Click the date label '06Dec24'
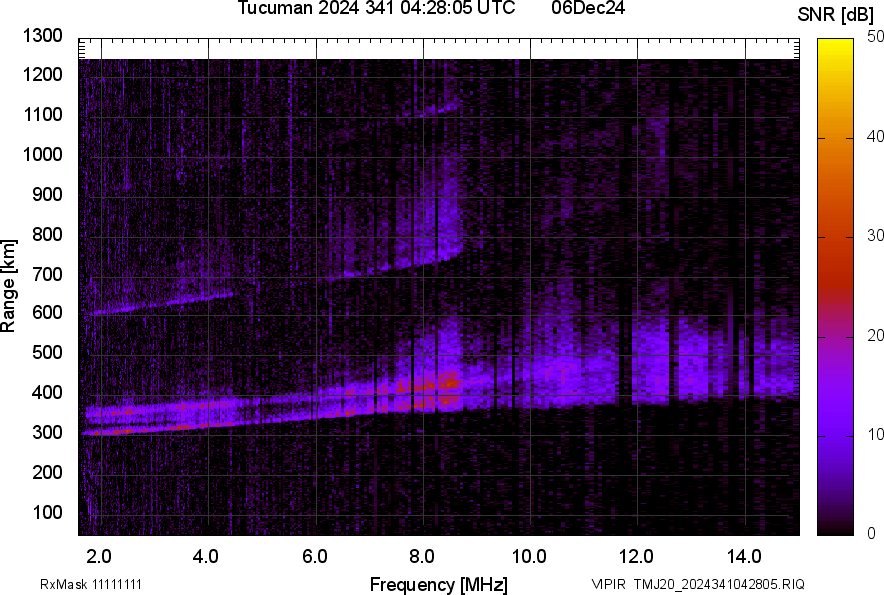Image resolution: width=884 pixels, height=595 pixels. (588, 8)
